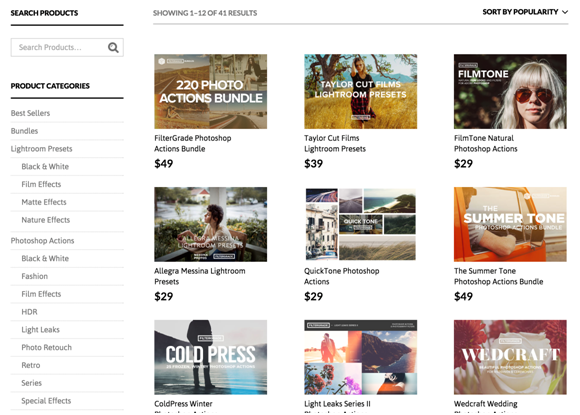Image resolution: width=580 pixels, height=415 pixels.
Task: Select Film Effects under Photoshop Actions
Action: pos(41,294)
